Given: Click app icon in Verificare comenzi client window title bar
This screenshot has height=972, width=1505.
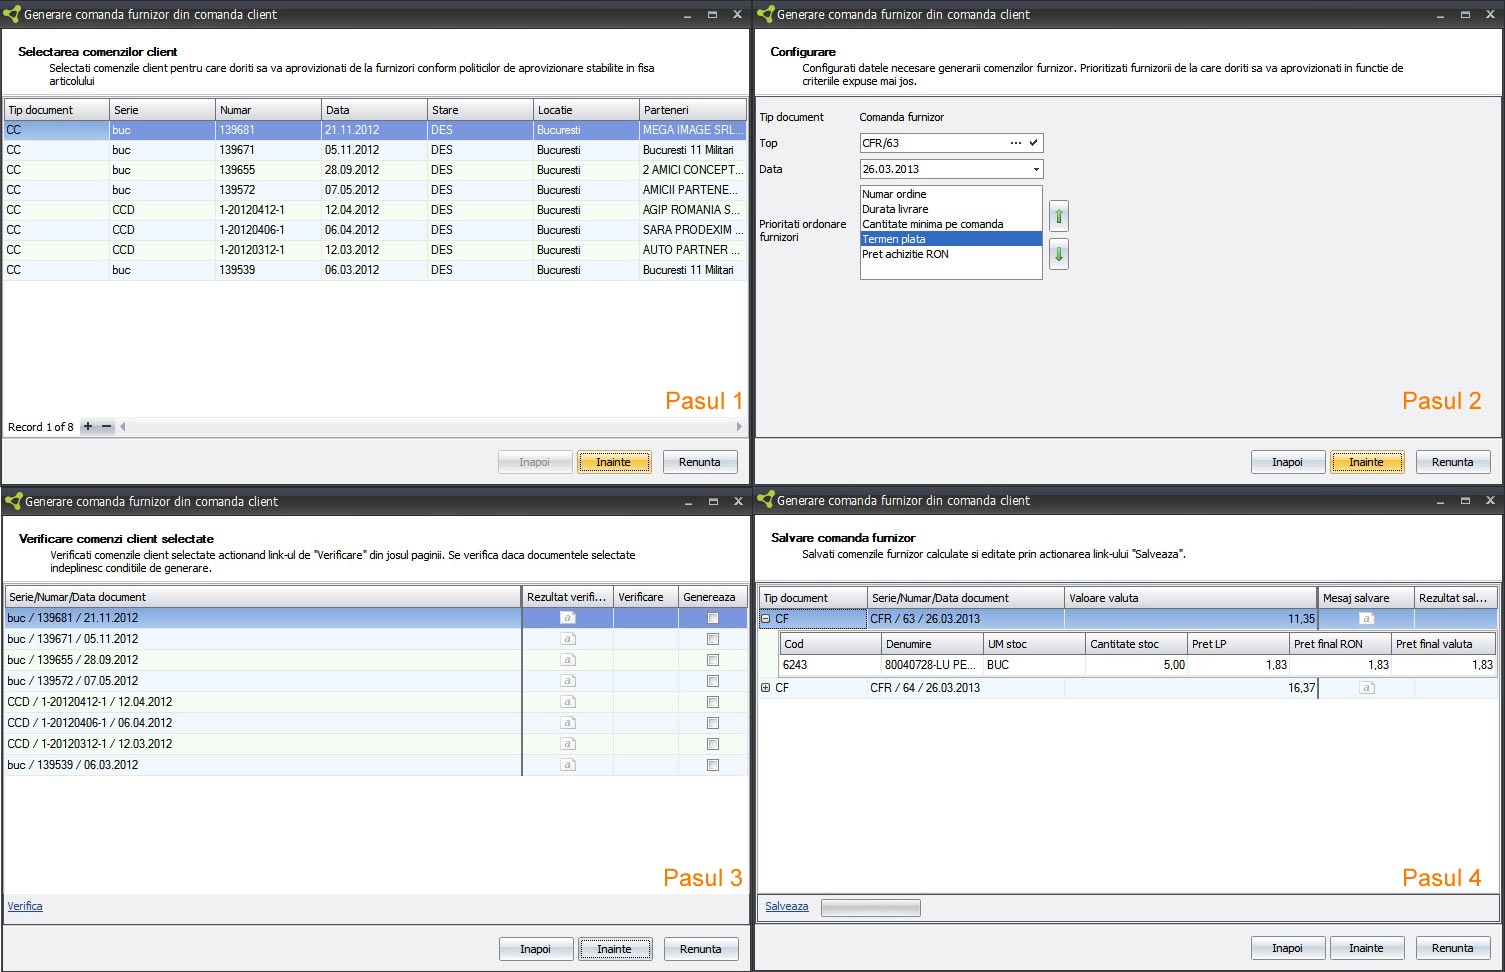Looking at the screenshot, I should [x=12, y=501].
